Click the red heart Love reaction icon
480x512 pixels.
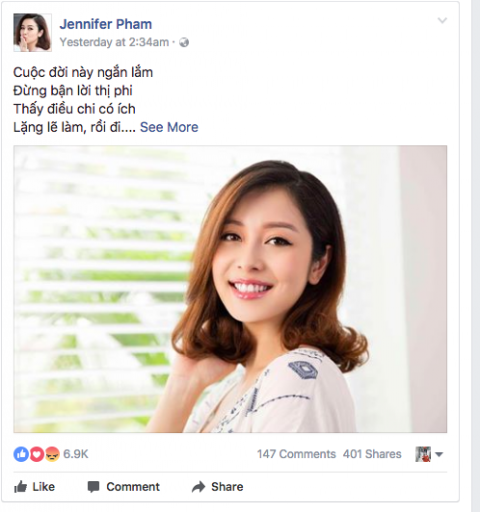pos(37,454)
